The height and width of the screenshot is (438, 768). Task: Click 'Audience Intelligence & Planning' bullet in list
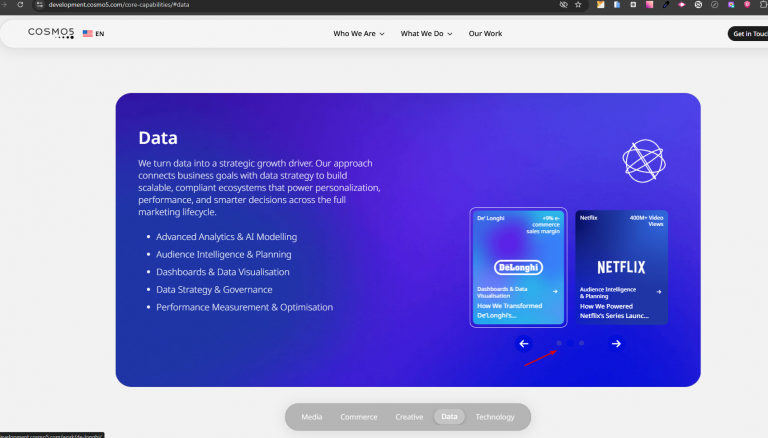(x=223, y=254)
